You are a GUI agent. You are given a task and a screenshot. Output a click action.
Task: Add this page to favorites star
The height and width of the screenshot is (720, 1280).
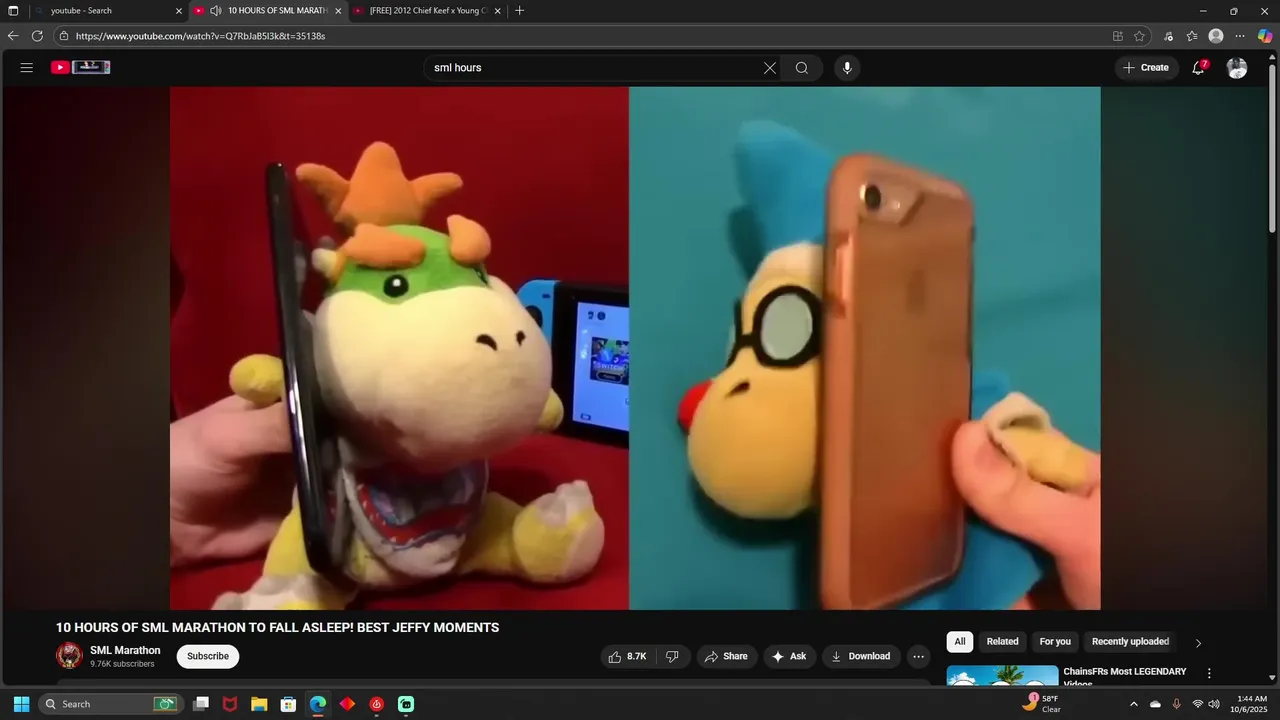(x=1140, y=36)
